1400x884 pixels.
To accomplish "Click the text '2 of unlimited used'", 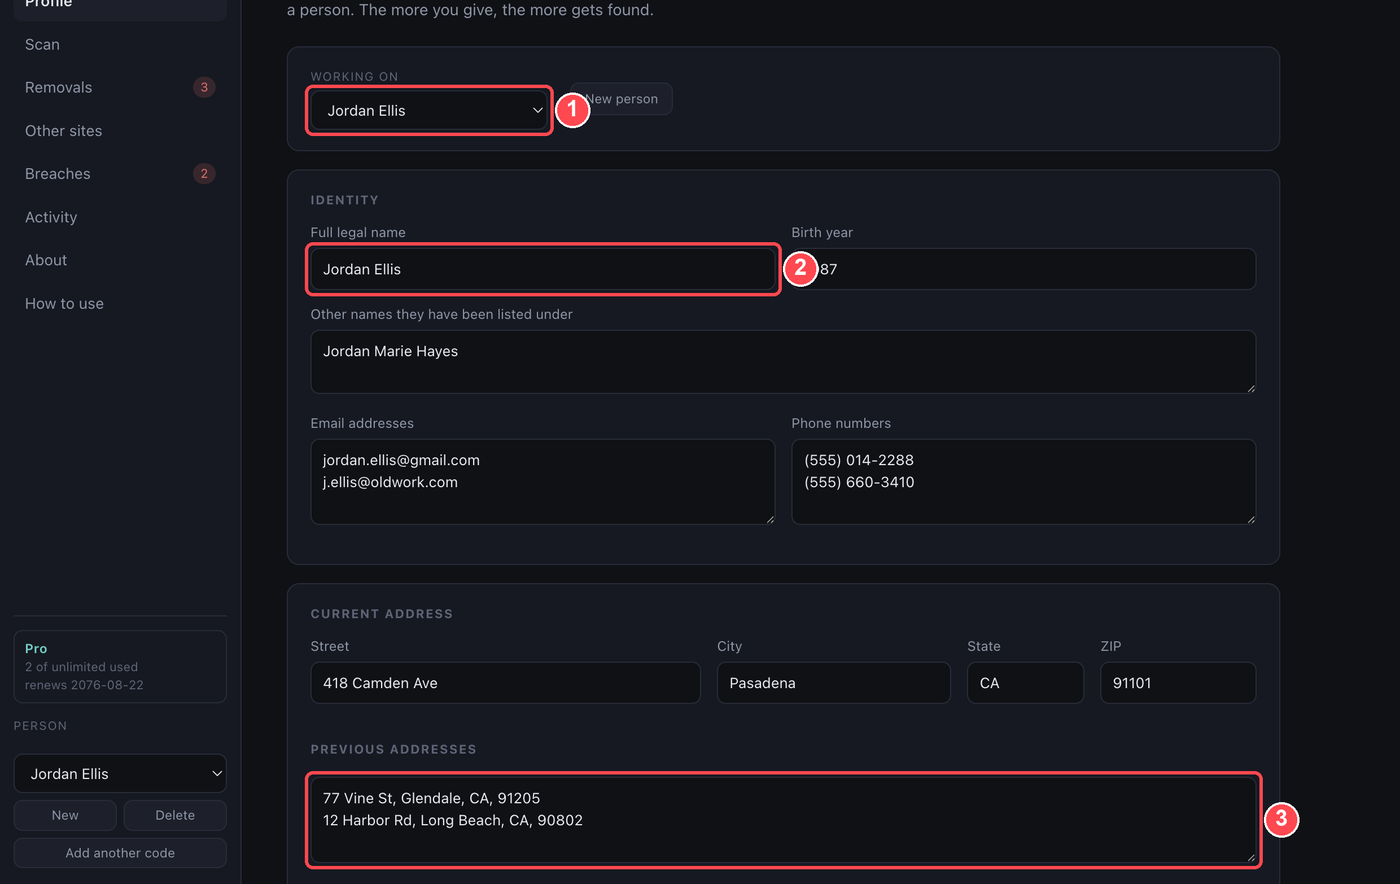I will (81, 667).
